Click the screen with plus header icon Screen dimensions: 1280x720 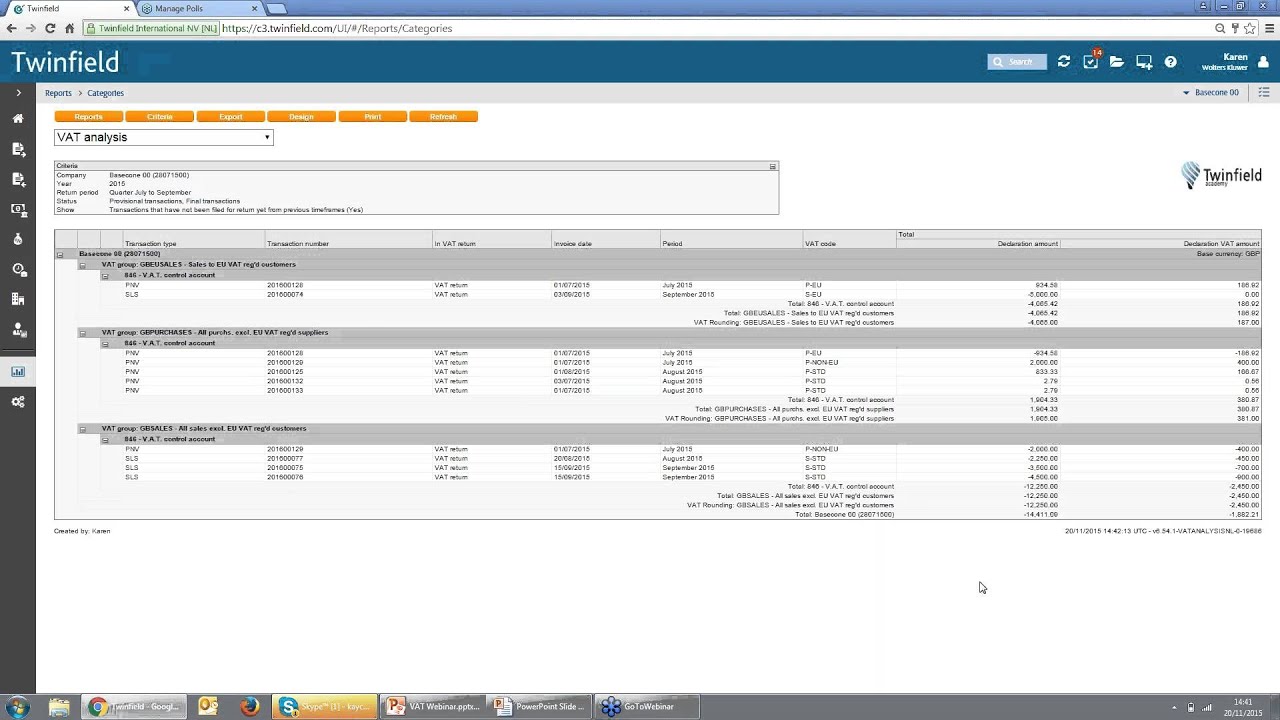1144,62
